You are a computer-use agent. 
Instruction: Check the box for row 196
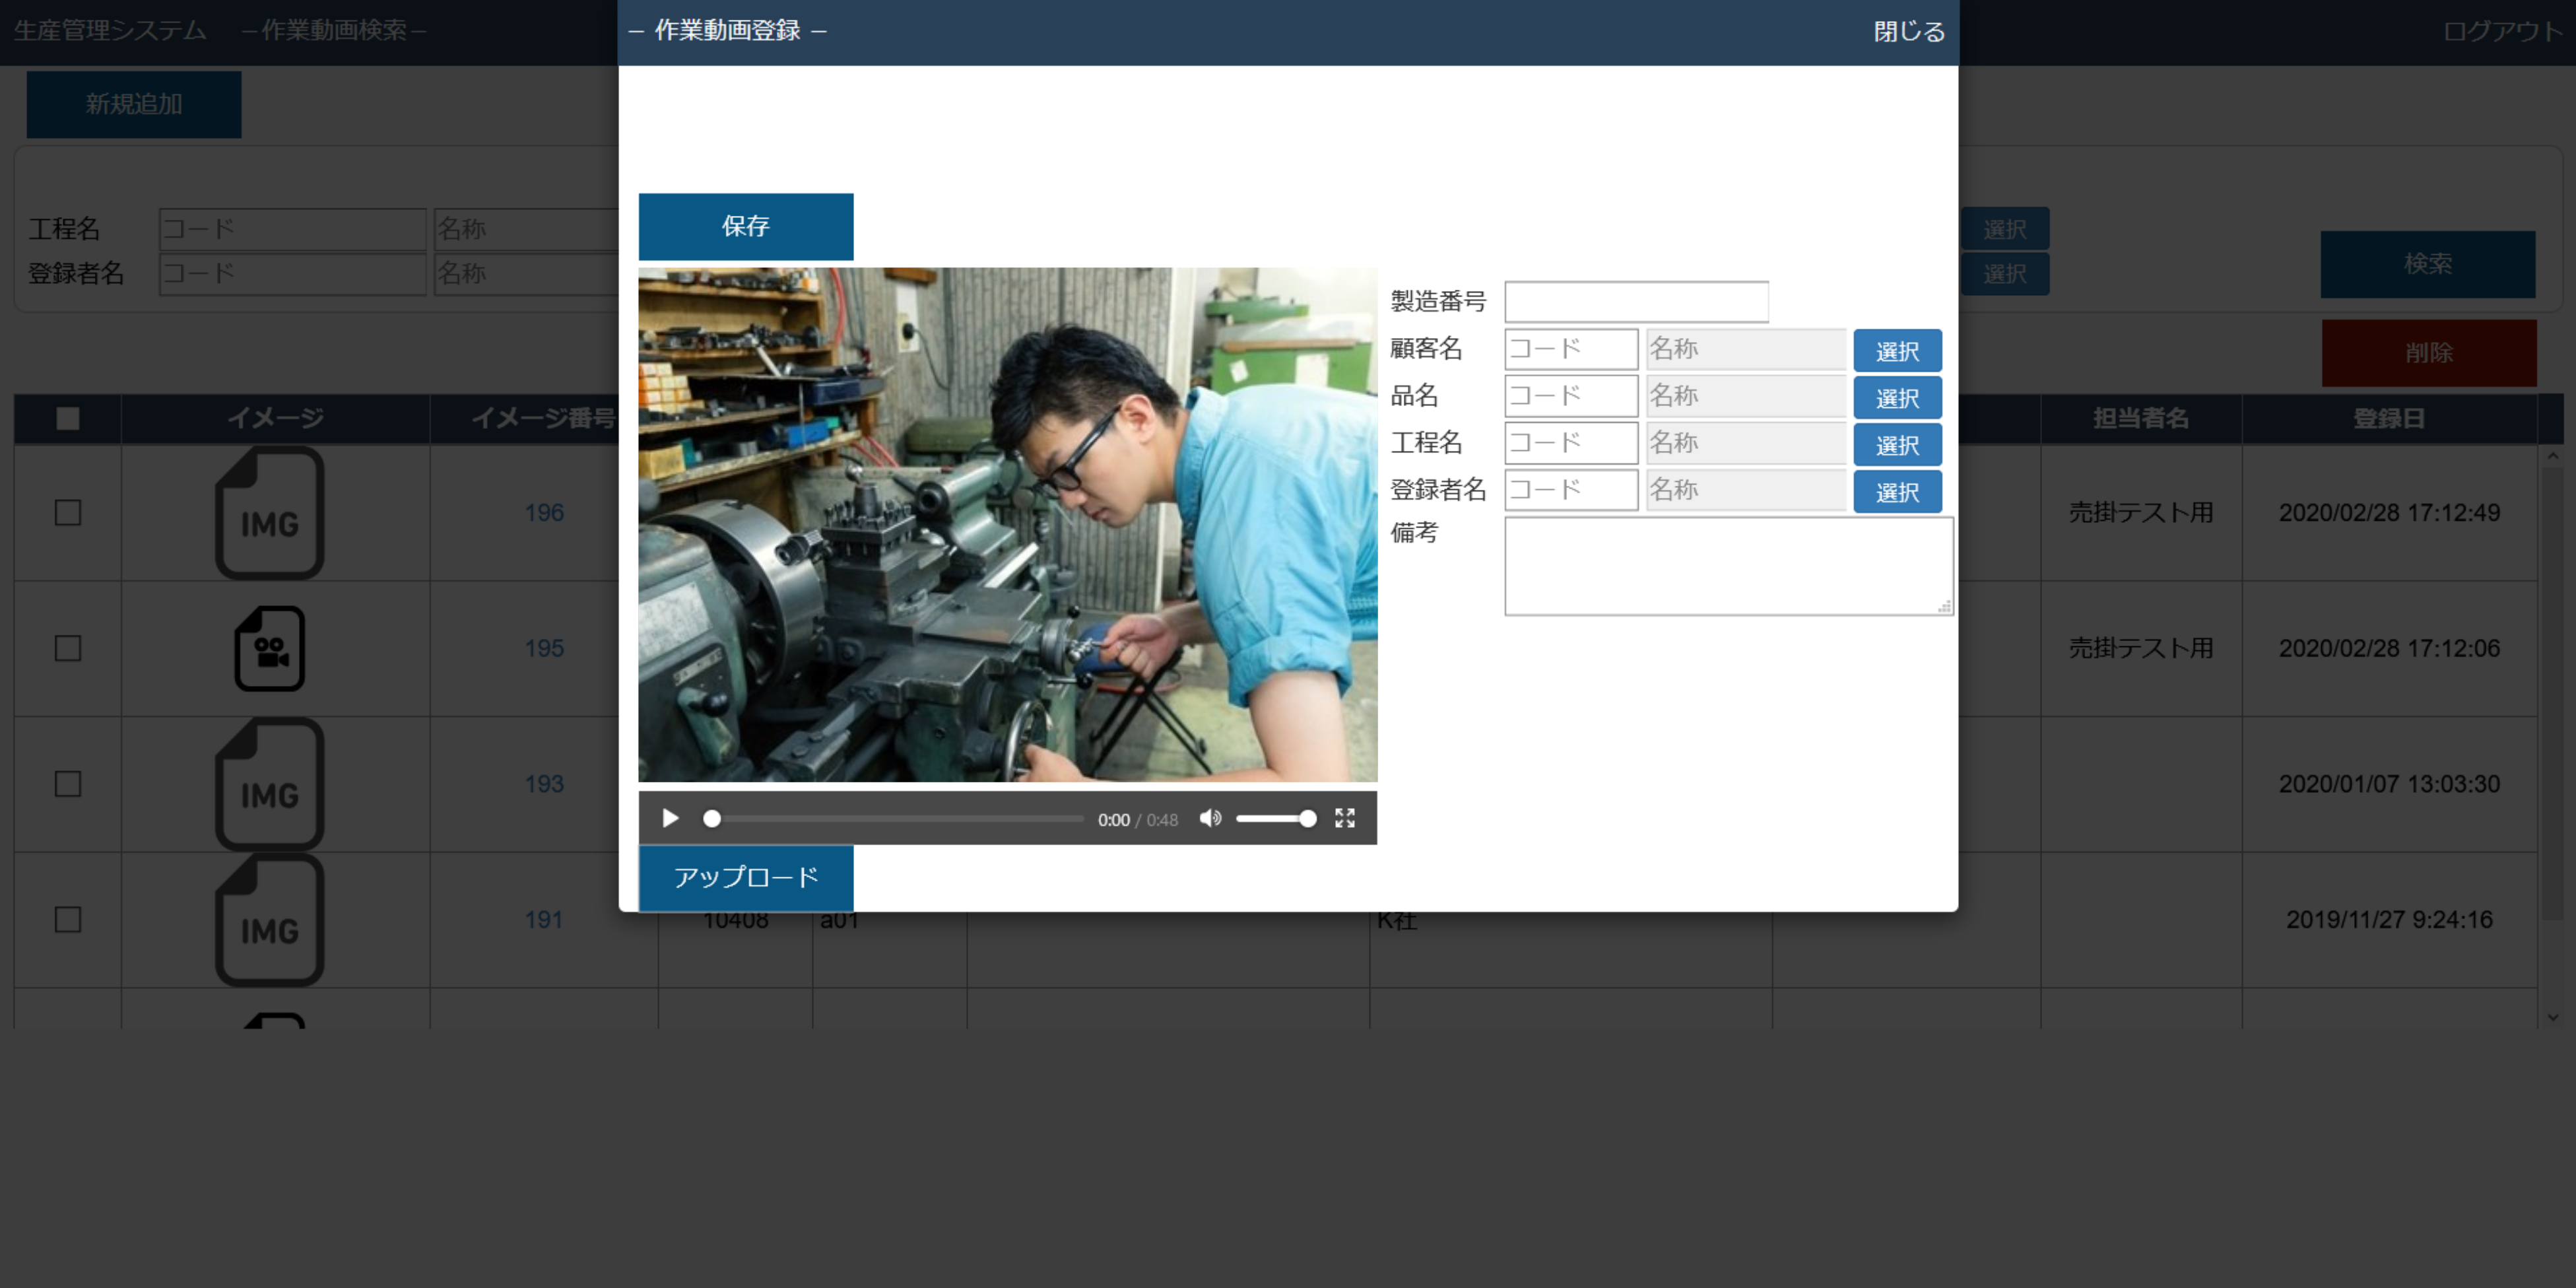[68, 513]
